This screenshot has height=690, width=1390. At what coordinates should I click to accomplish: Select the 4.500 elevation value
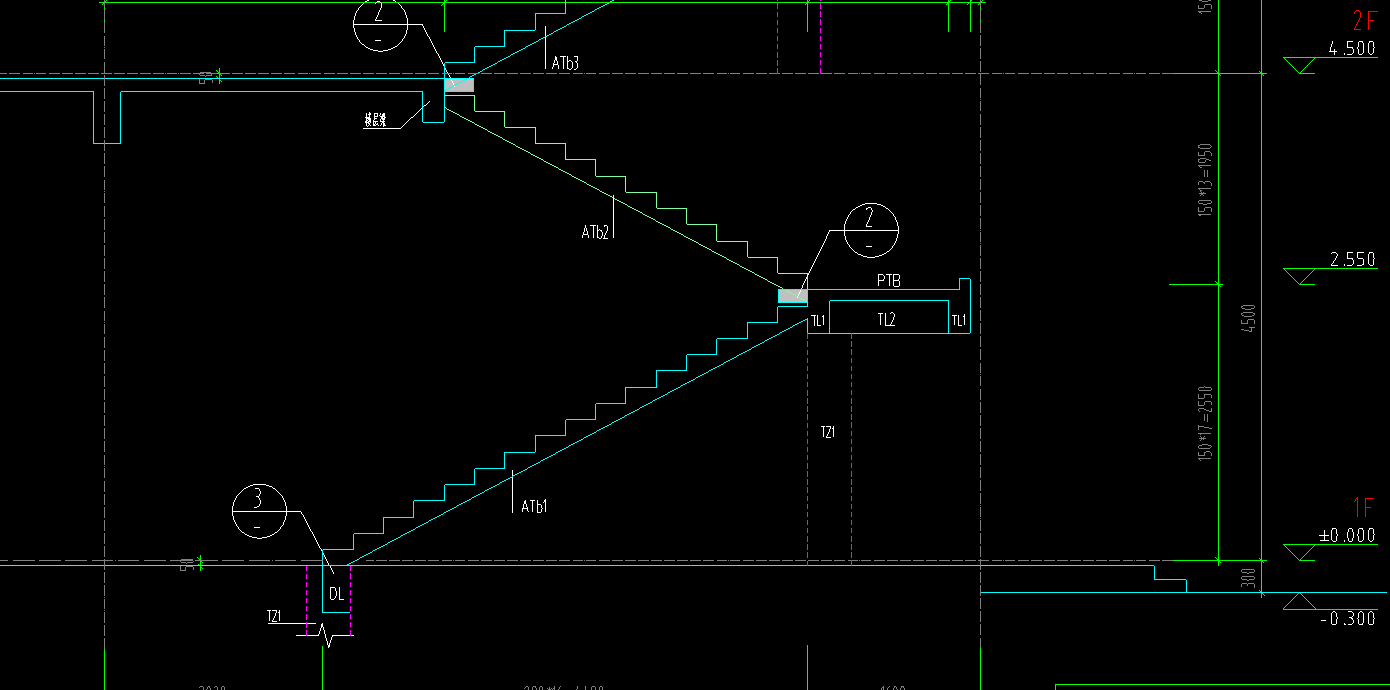click(x=1352, y=48)
